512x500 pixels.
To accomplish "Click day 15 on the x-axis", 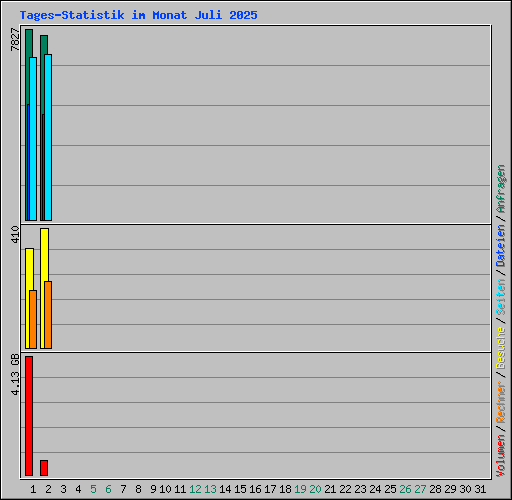I will pyautogui.click(x=240, y=489).
